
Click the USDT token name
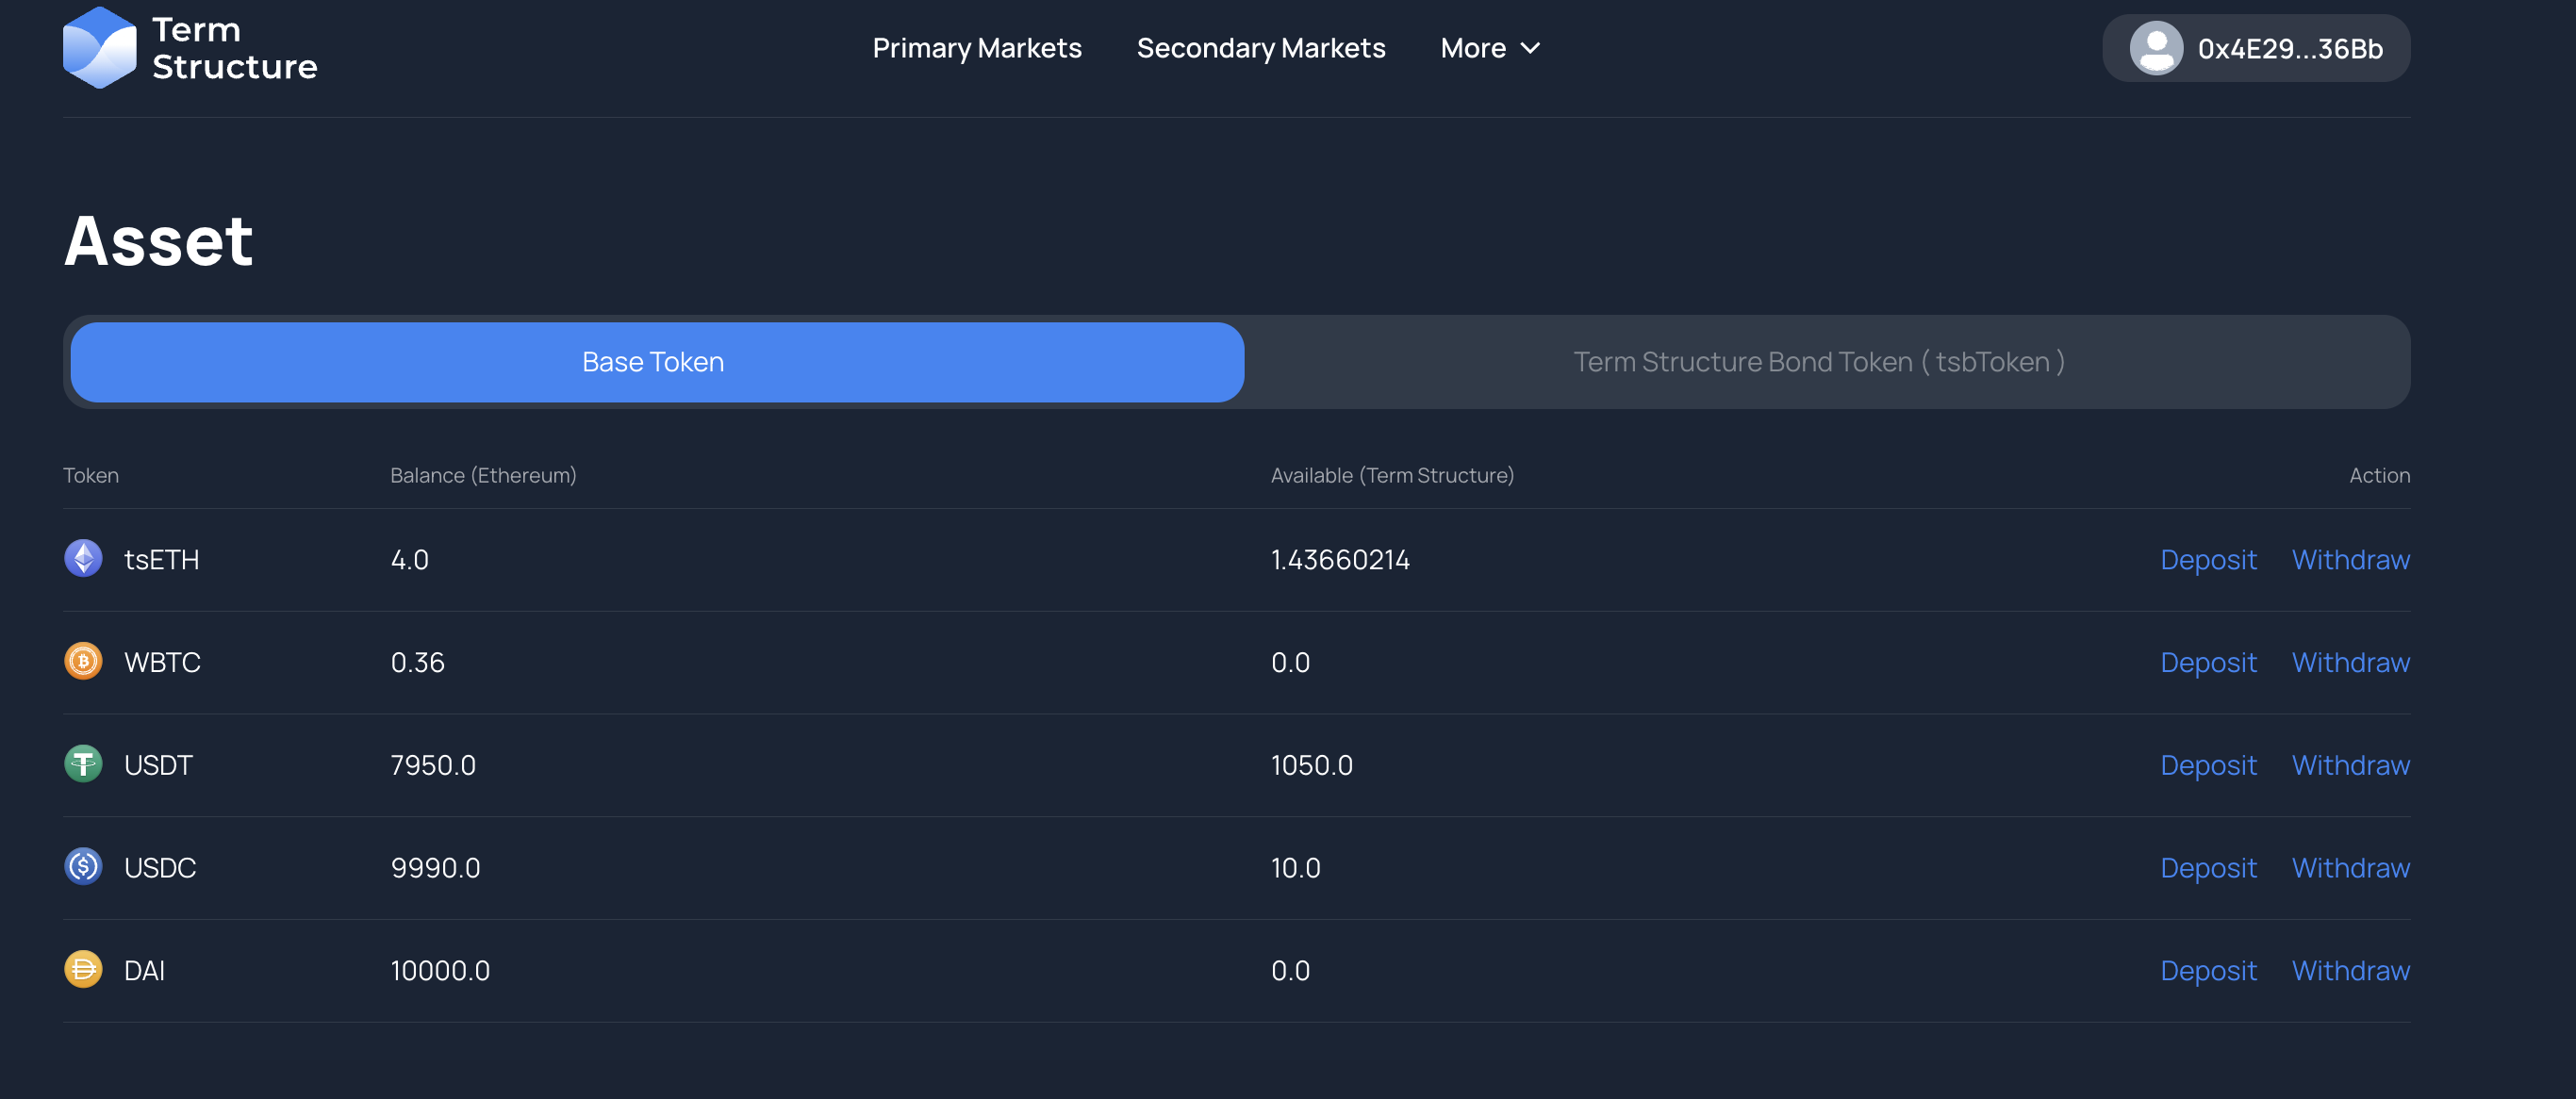(x=158, y=765)
